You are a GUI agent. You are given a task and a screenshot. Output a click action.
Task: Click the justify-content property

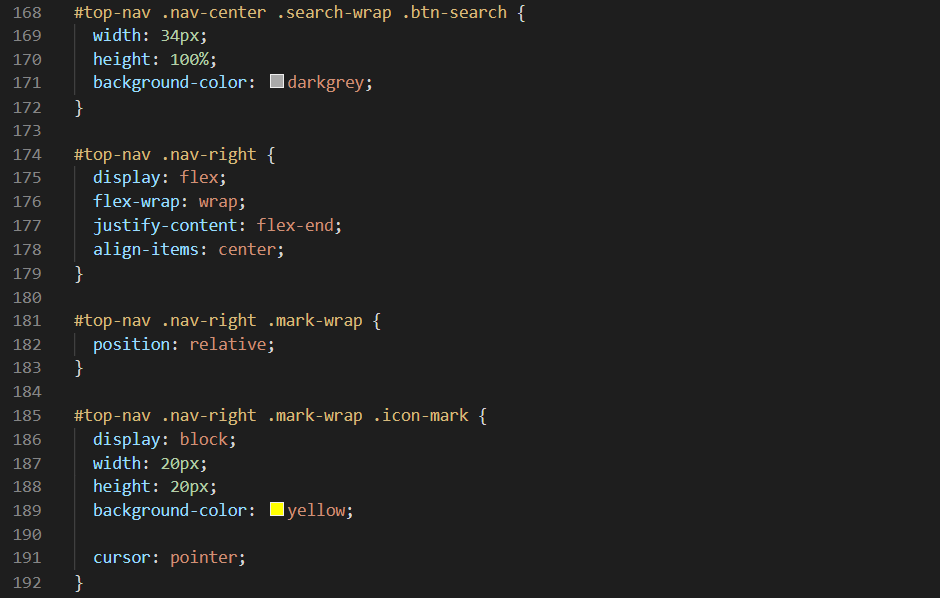coord(165,225)
